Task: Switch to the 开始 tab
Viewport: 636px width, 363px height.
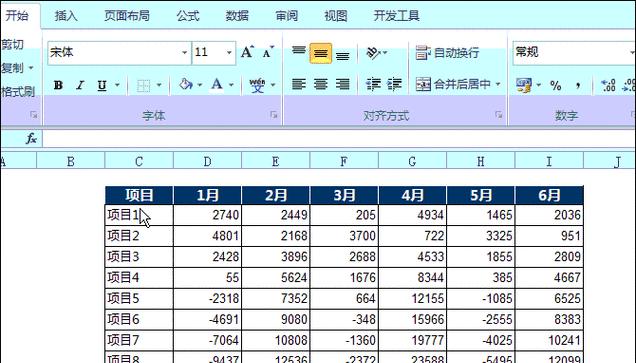Action: (x=17, y=15)
